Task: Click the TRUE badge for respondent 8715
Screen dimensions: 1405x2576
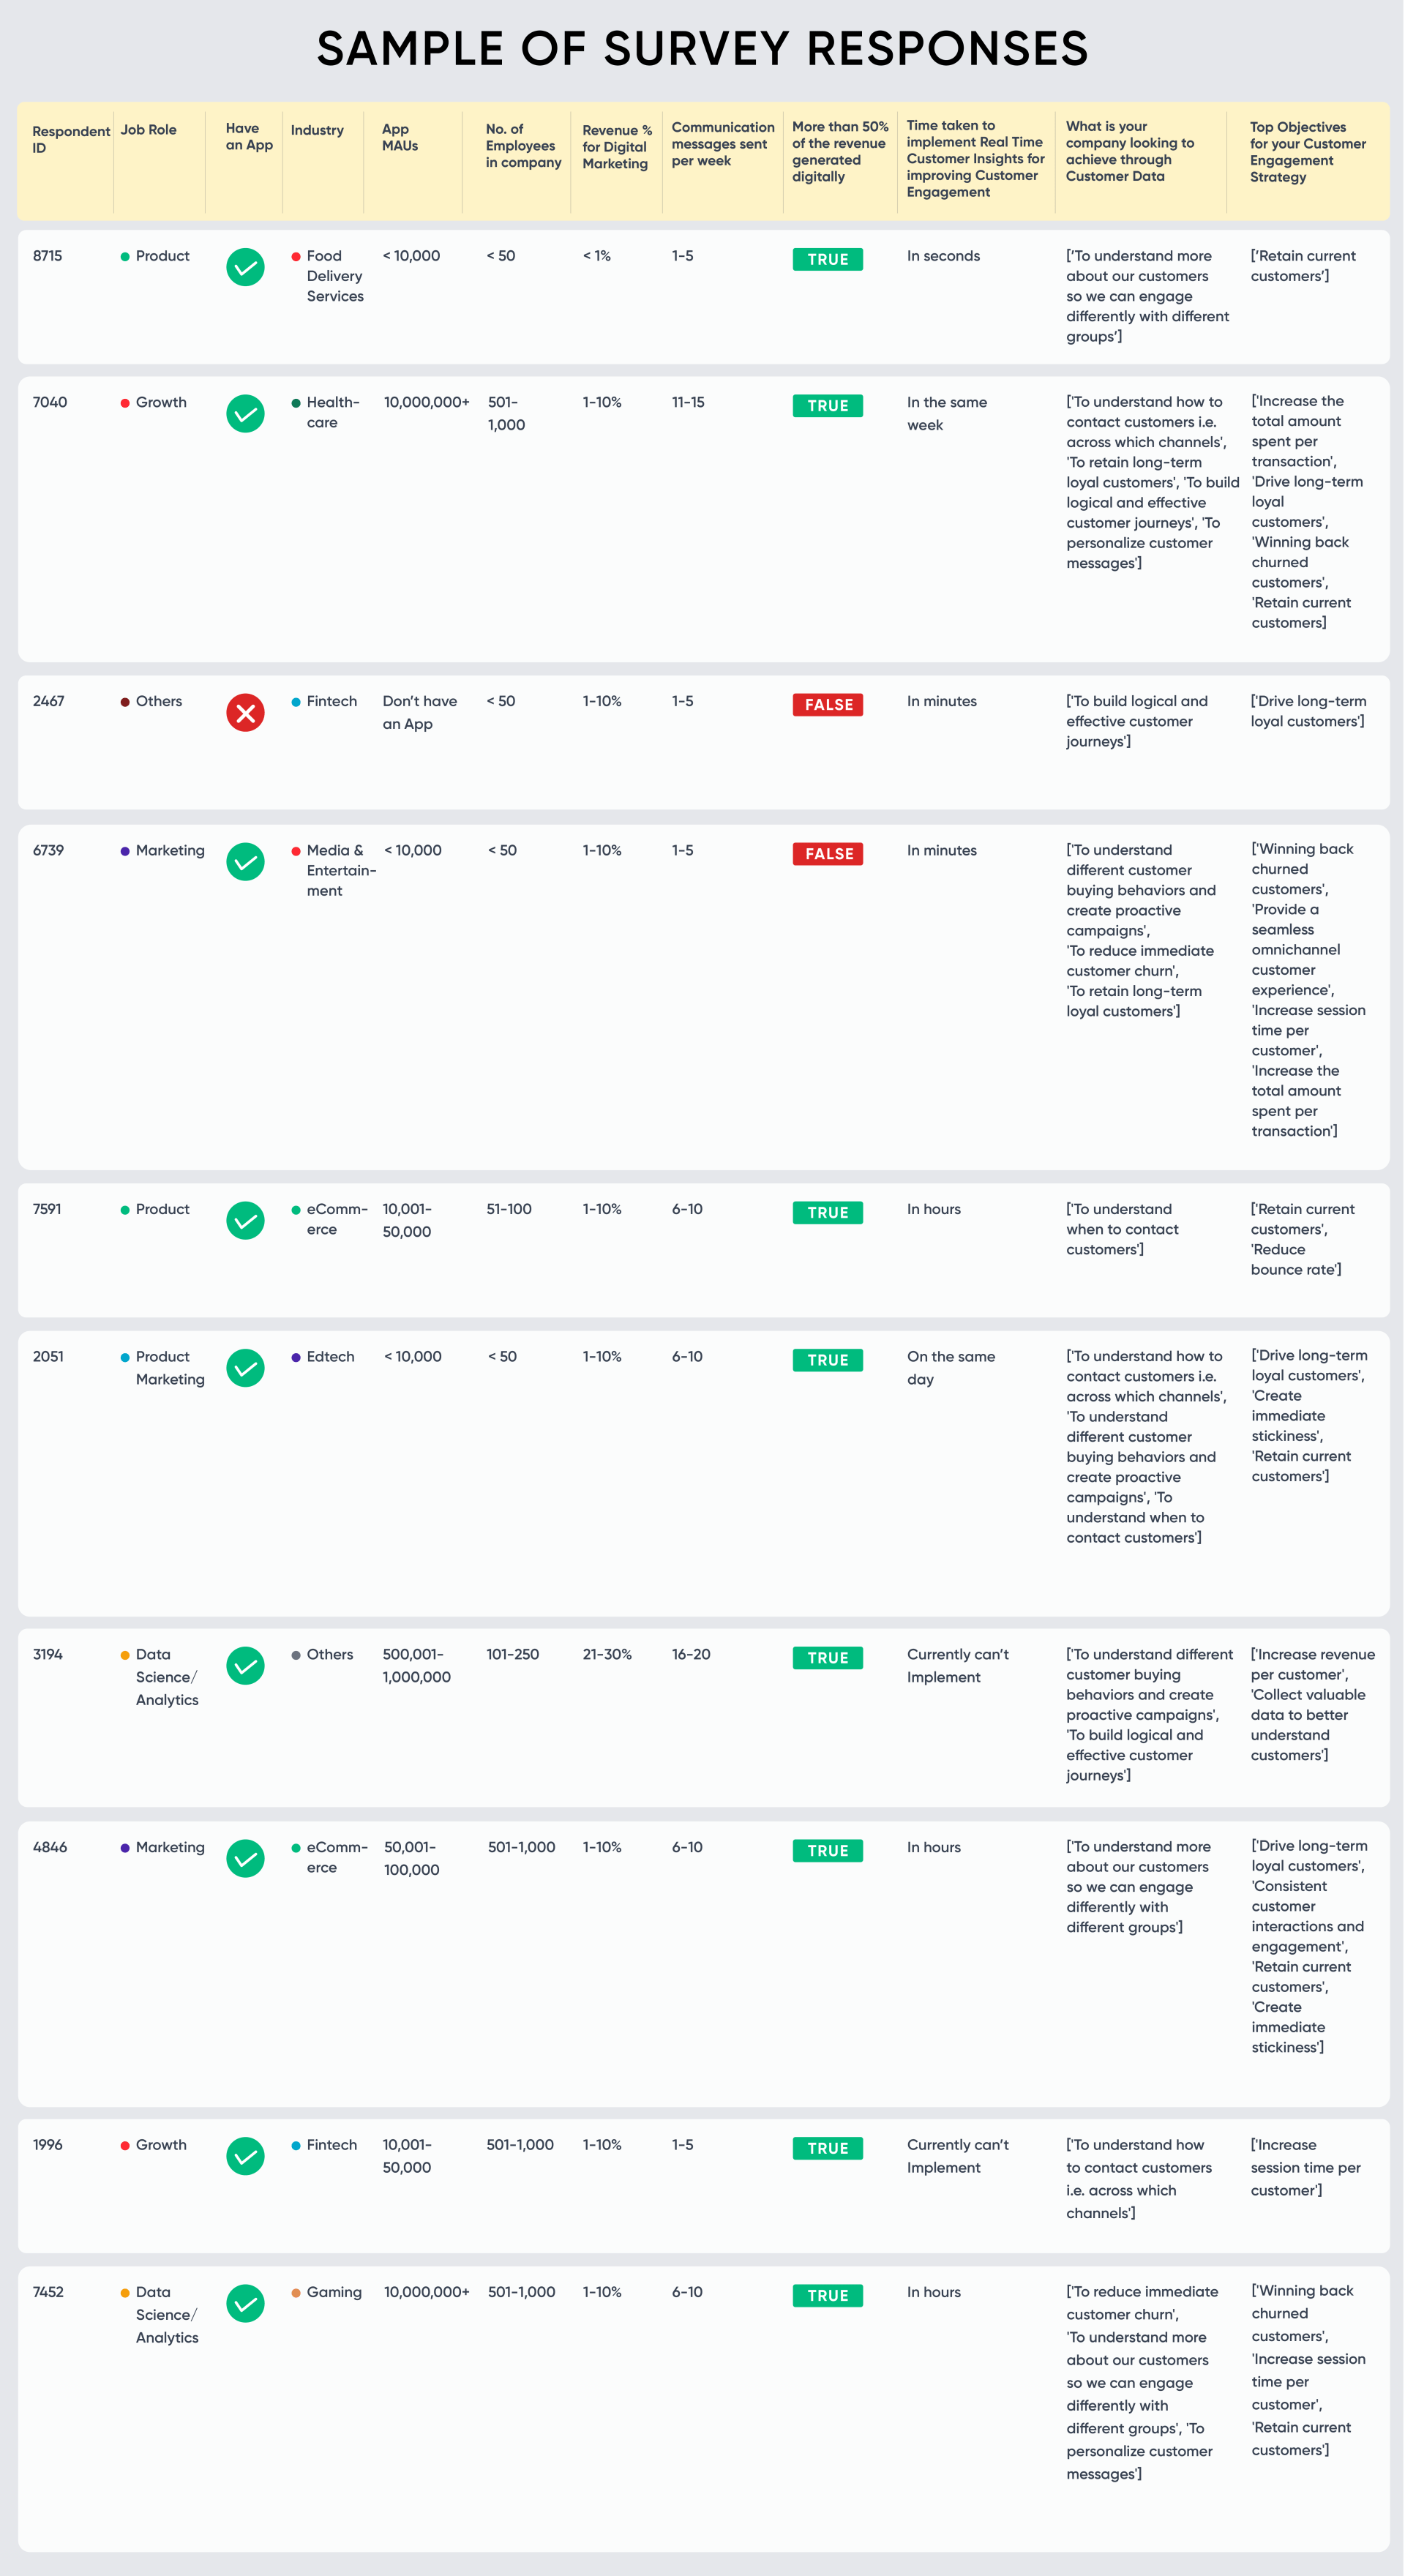Action: coord(828,259)
